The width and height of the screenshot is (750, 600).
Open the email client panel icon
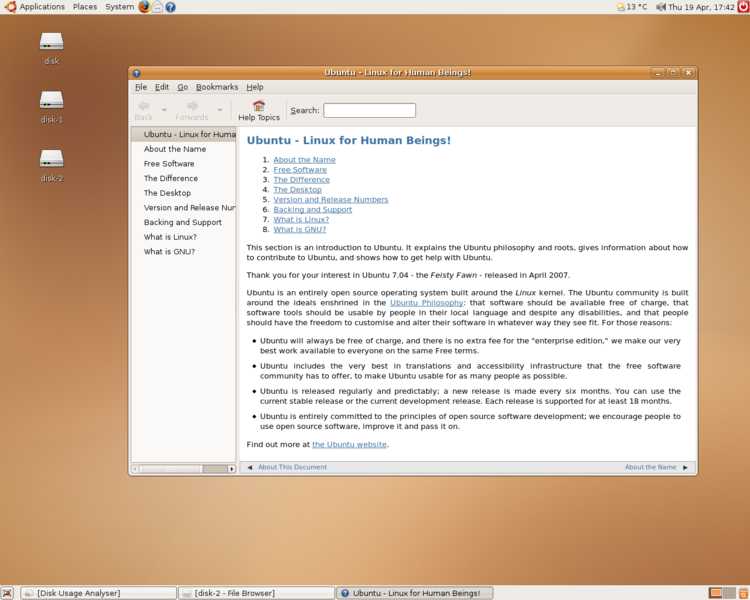coord(157,7)
